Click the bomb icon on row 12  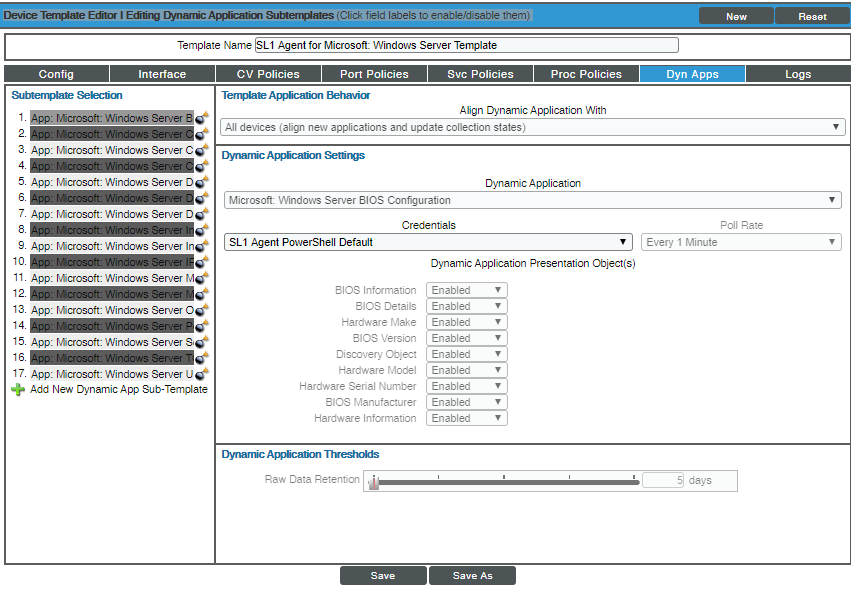201,294
